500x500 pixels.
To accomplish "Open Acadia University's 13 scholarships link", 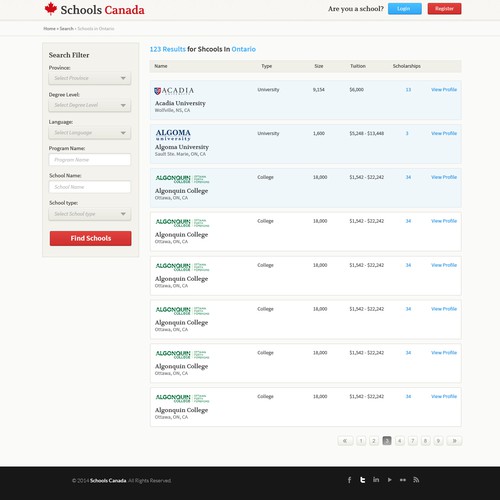I will (x=408, y=90).
